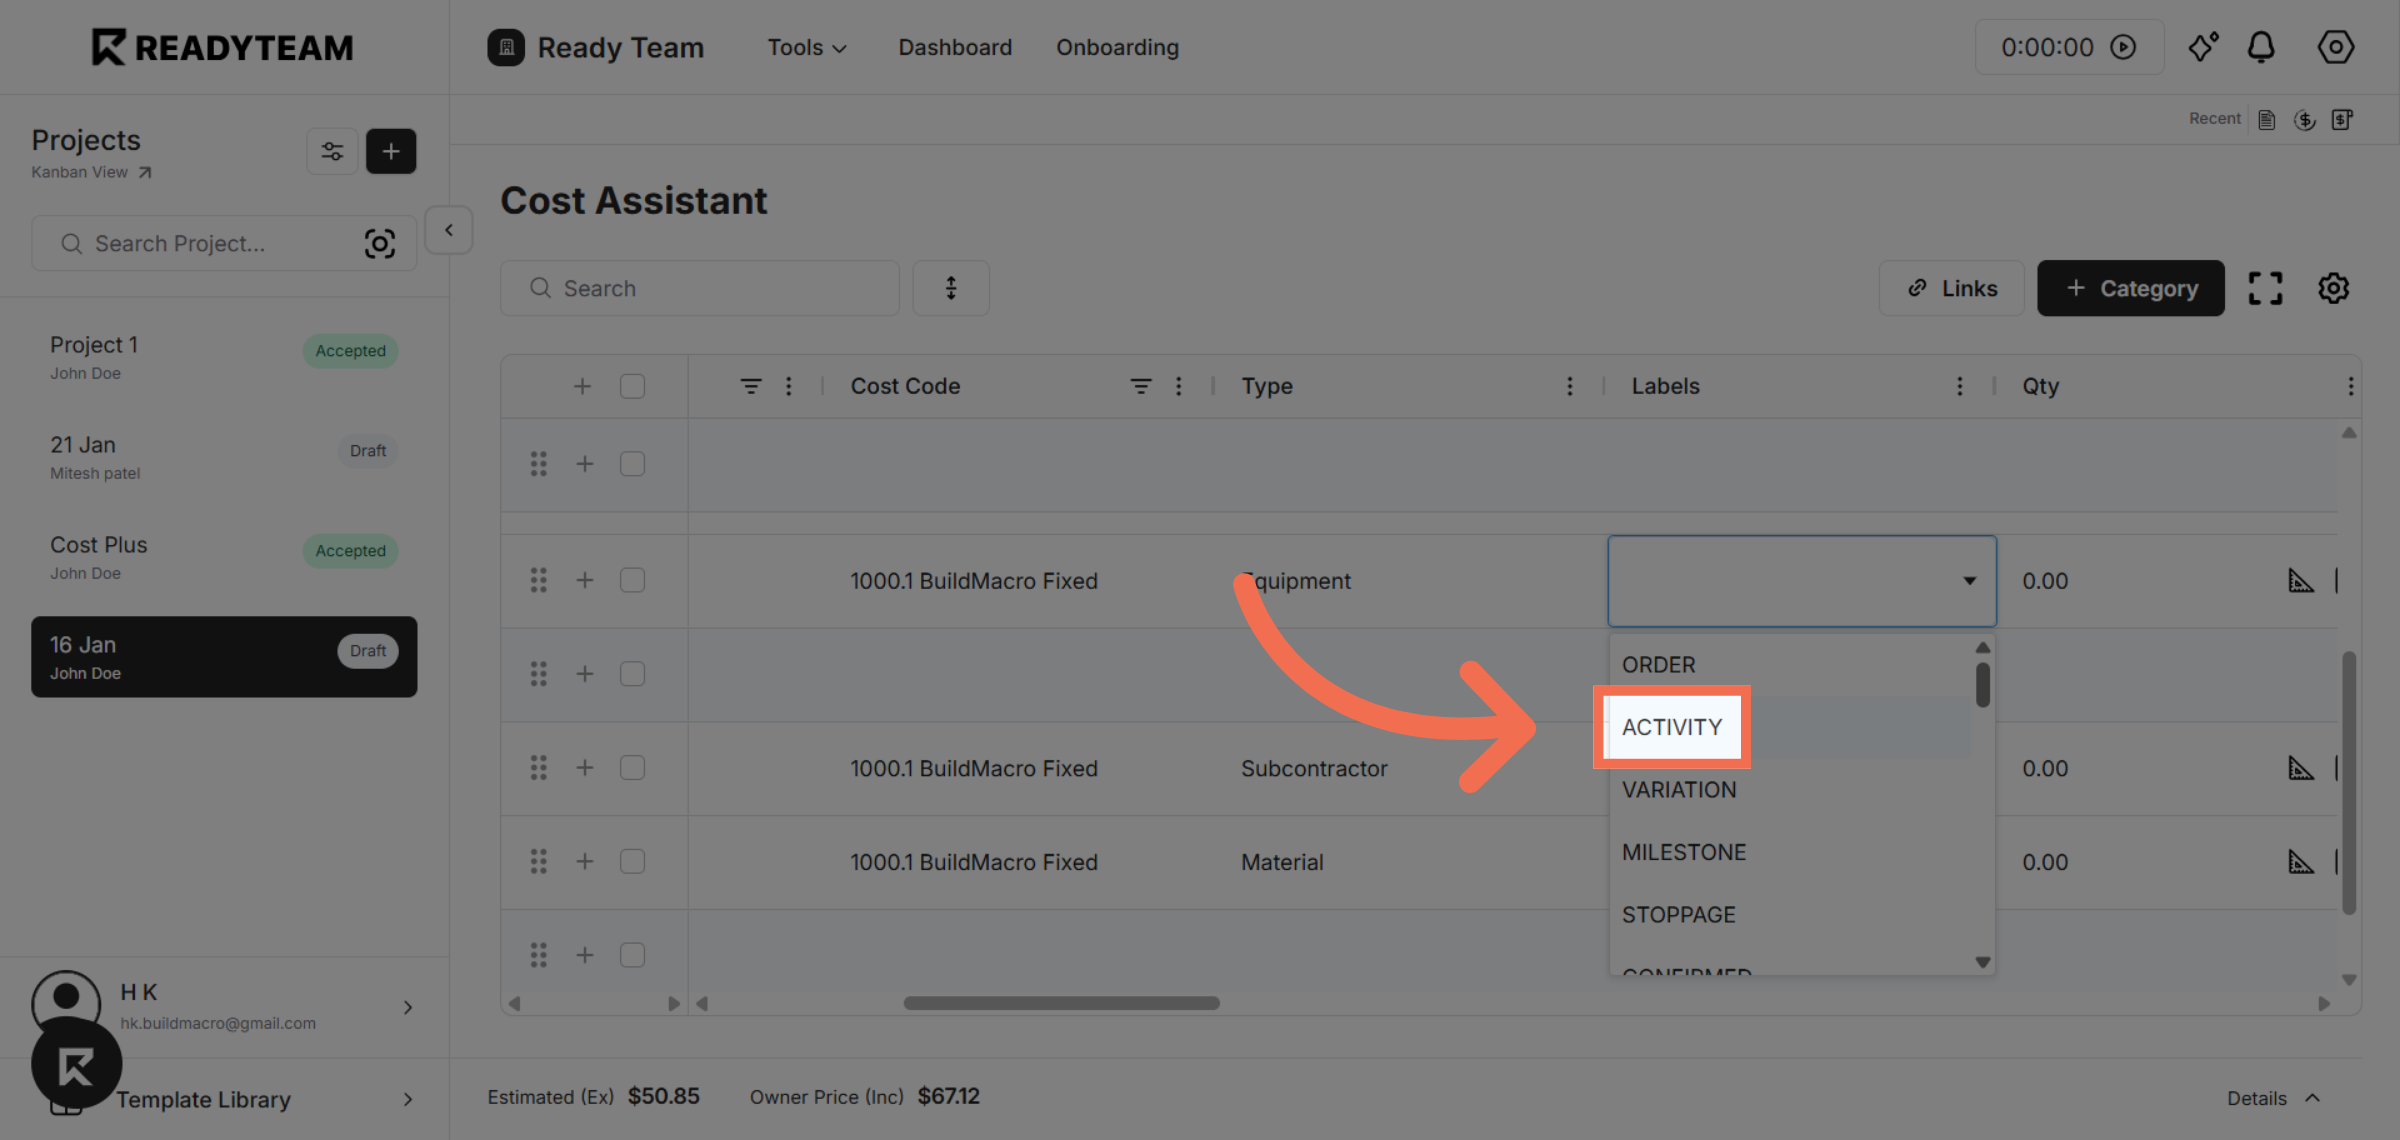Toggle select-all checkbox in table header
The height and width of the screenshot is (1140, 2400).
[x=632, y=386]
